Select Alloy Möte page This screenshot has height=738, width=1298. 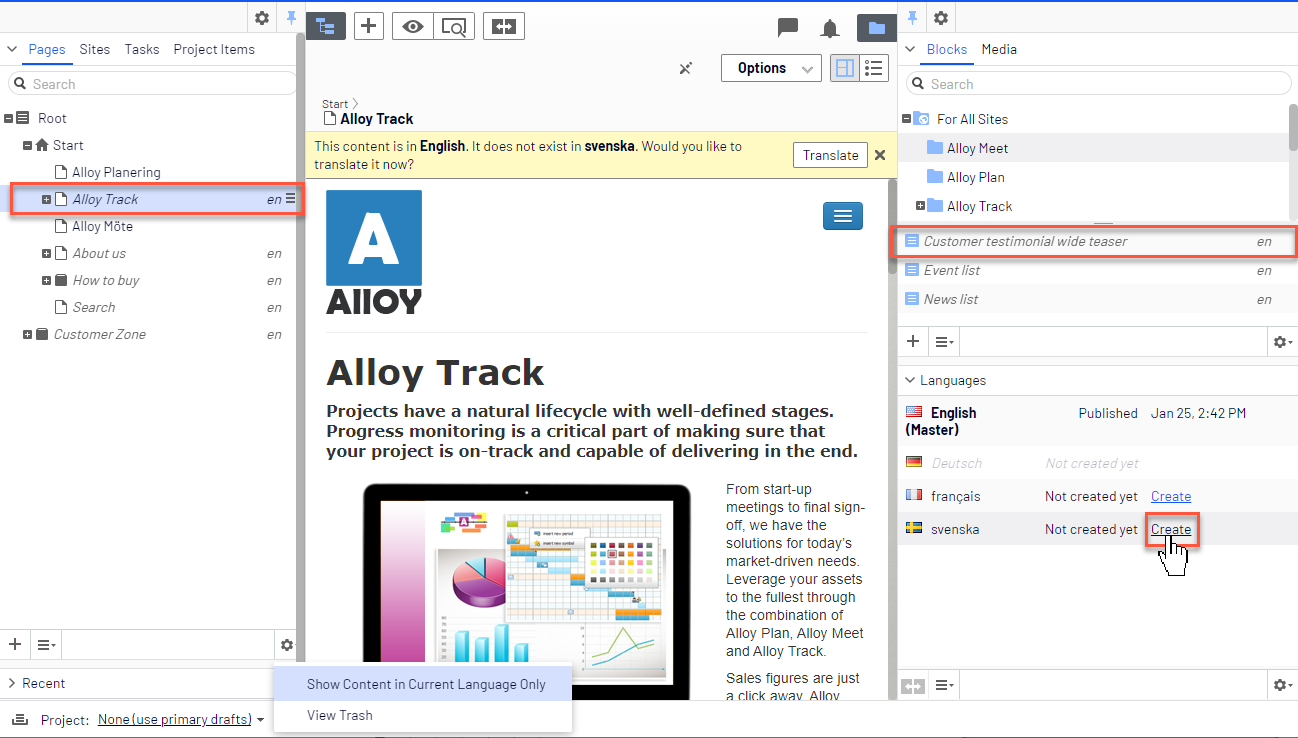102,226
